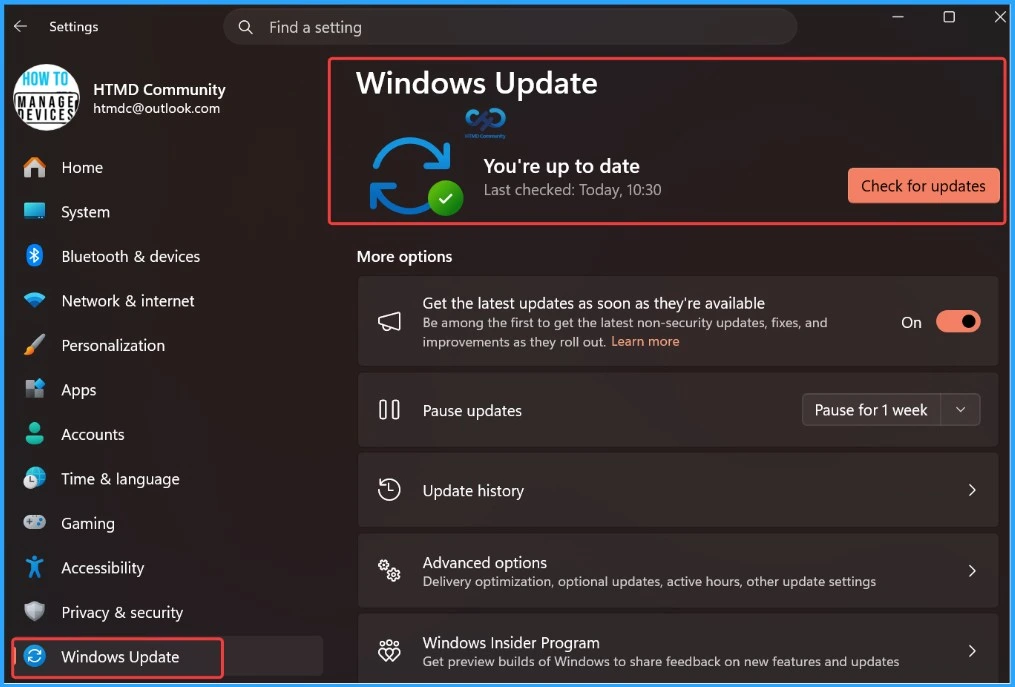Open Update history row

[678, 490]
